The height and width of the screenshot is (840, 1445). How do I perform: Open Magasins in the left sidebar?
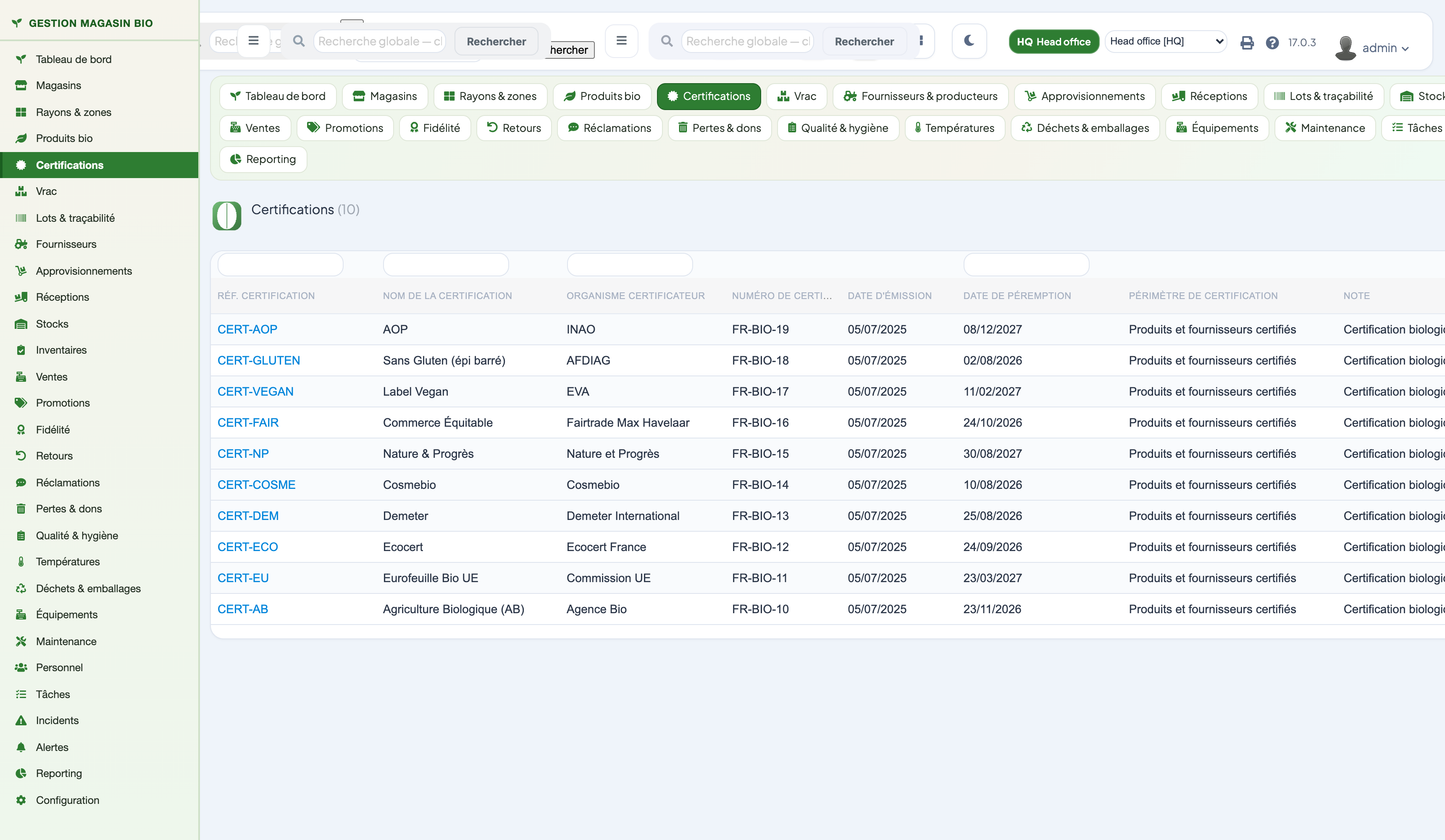[x=99, y=86]
